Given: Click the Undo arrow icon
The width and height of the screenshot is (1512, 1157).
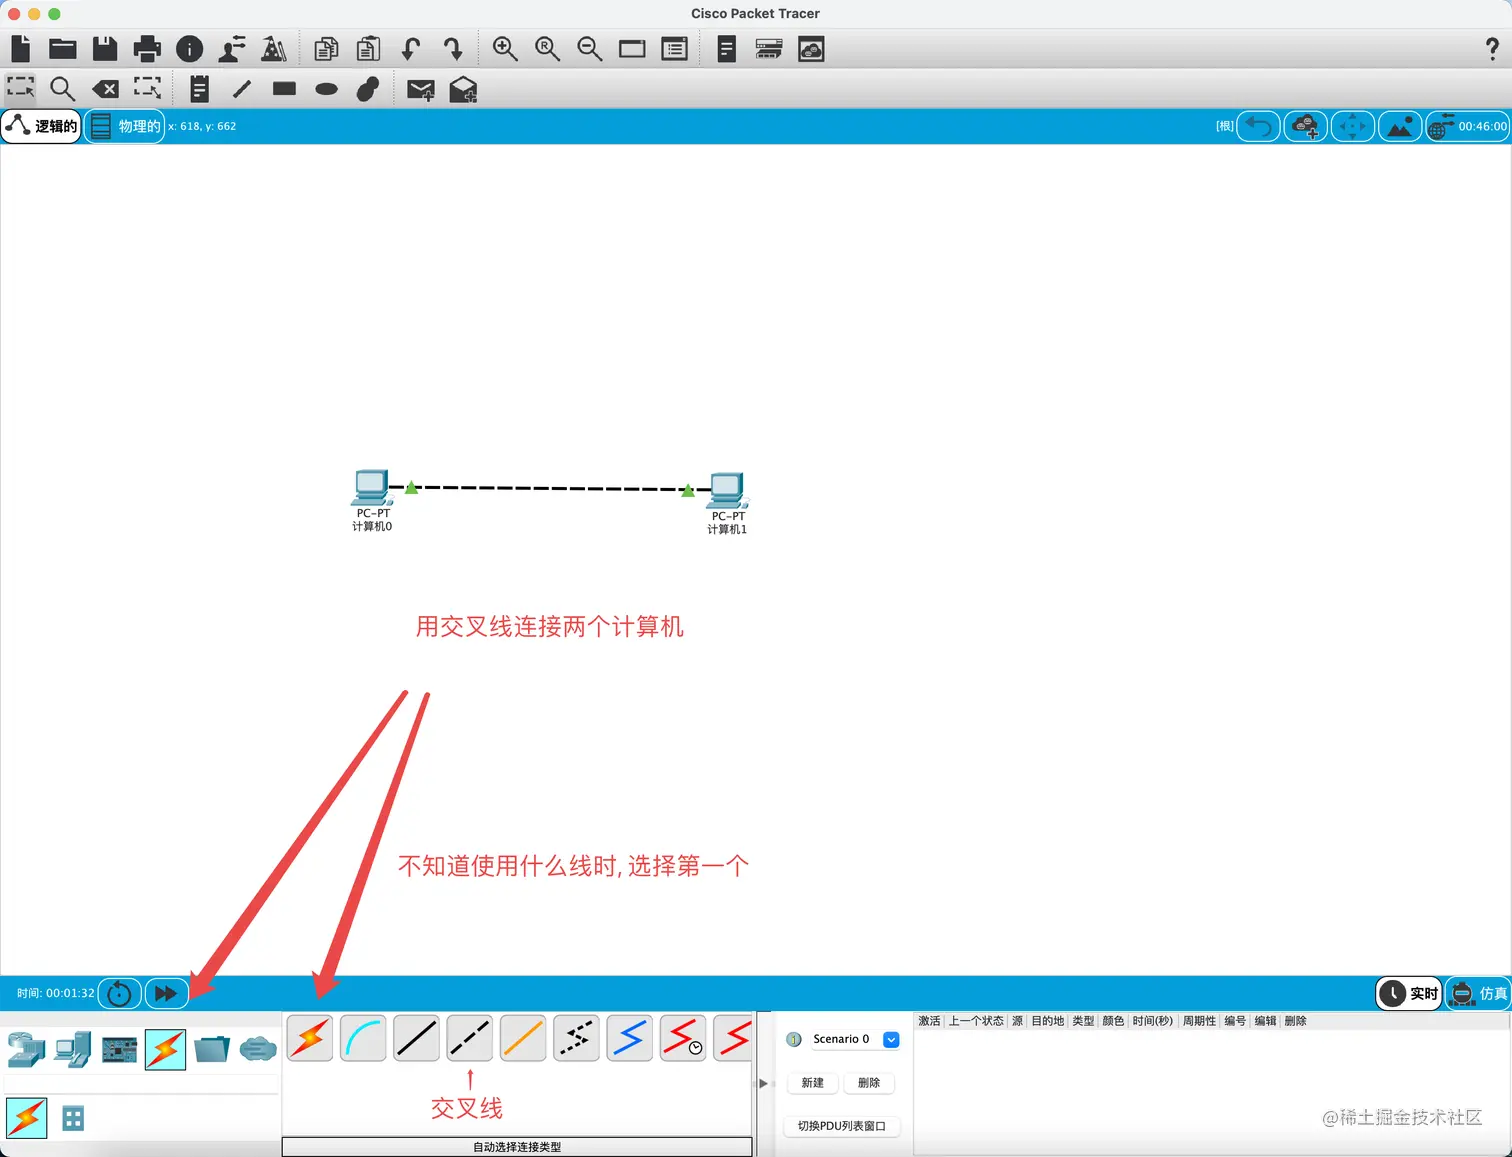Looking at the screenshot, I should click(x=410, y=48).
